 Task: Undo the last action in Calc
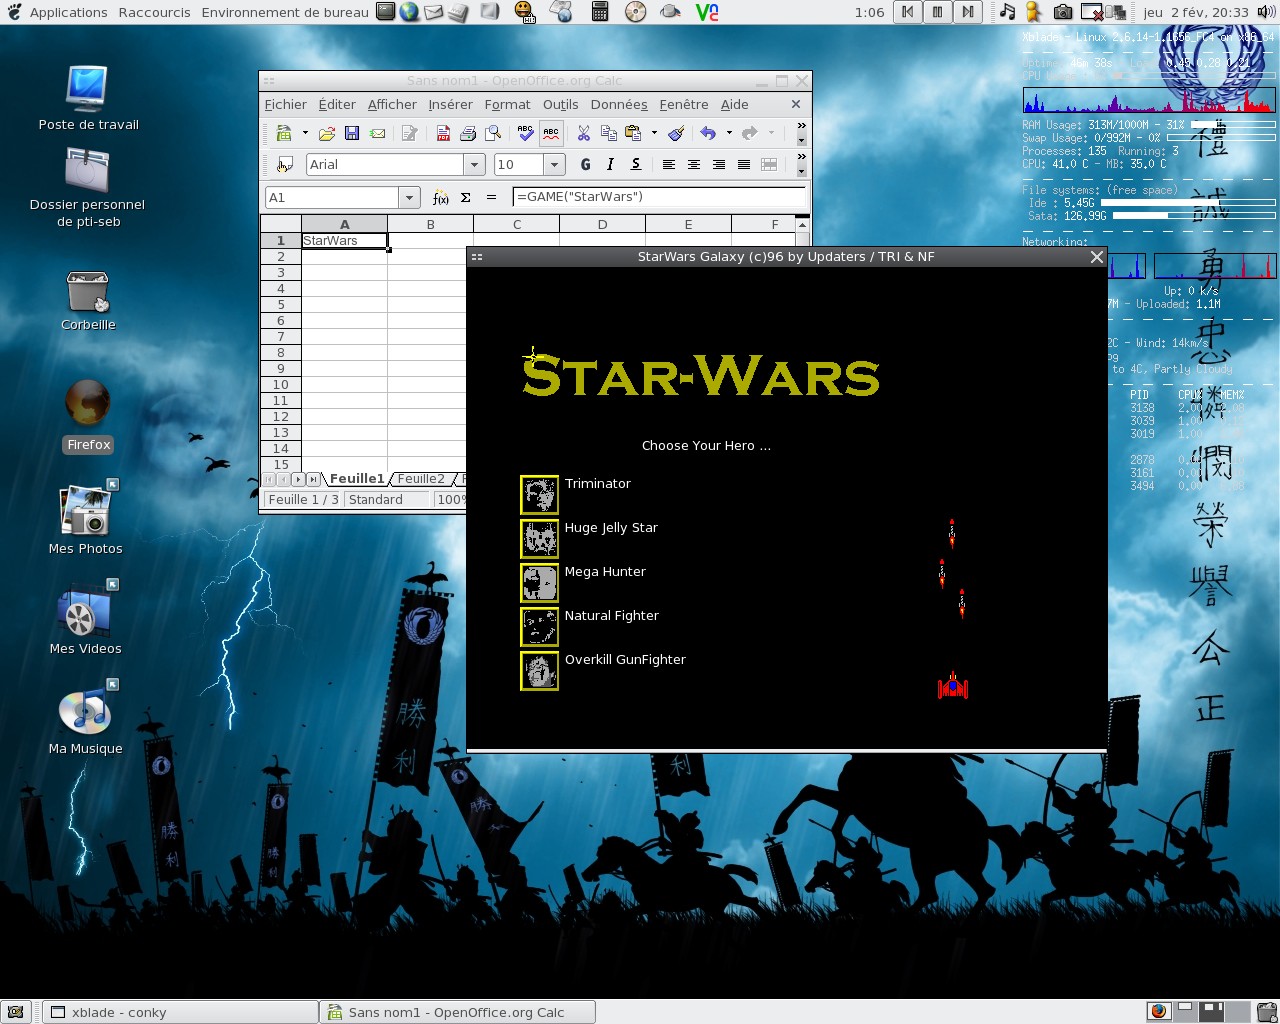coord(708,133)
